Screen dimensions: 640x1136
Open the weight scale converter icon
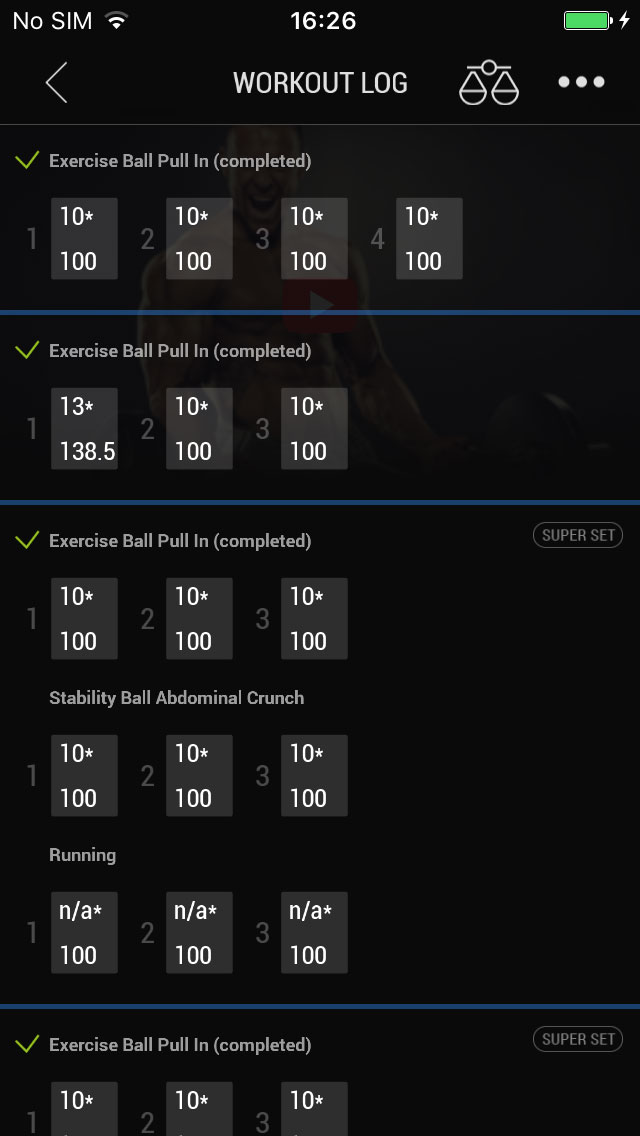(x=489, y=83)
